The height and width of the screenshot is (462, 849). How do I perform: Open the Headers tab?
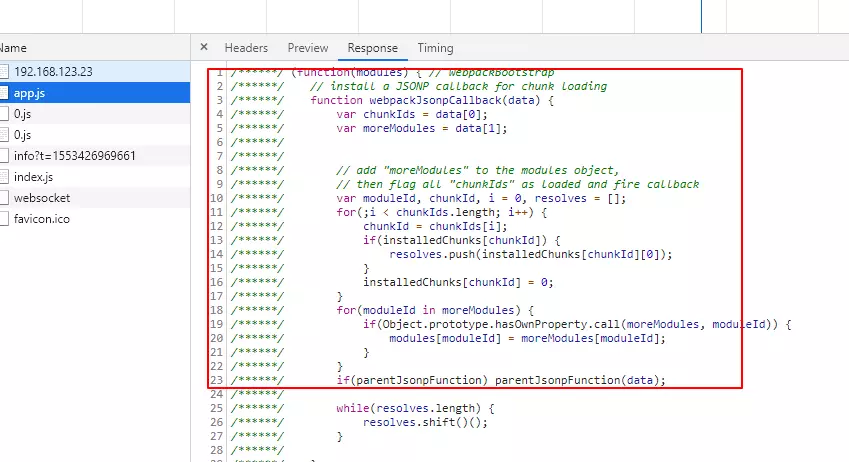tap(246, 48)
